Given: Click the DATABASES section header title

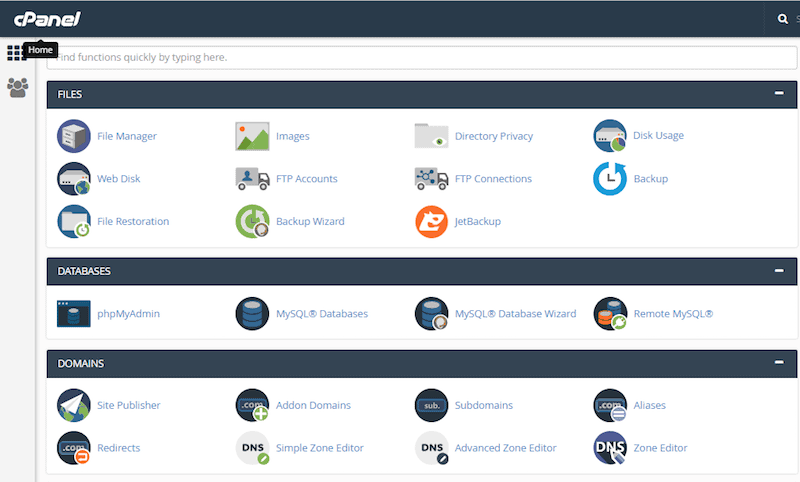Looking at the screenshot, I should click(84, 271).
